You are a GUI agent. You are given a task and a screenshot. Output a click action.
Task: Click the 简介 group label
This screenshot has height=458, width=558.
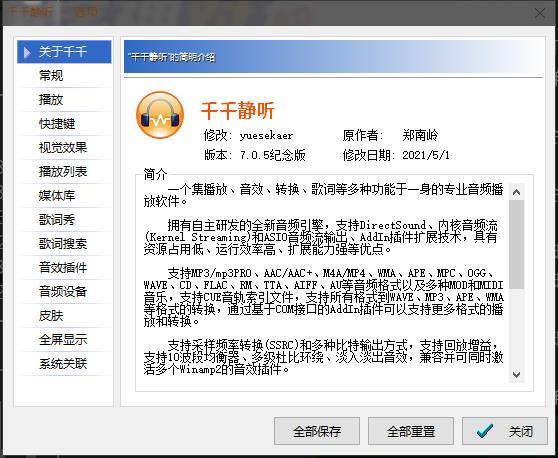155,174
